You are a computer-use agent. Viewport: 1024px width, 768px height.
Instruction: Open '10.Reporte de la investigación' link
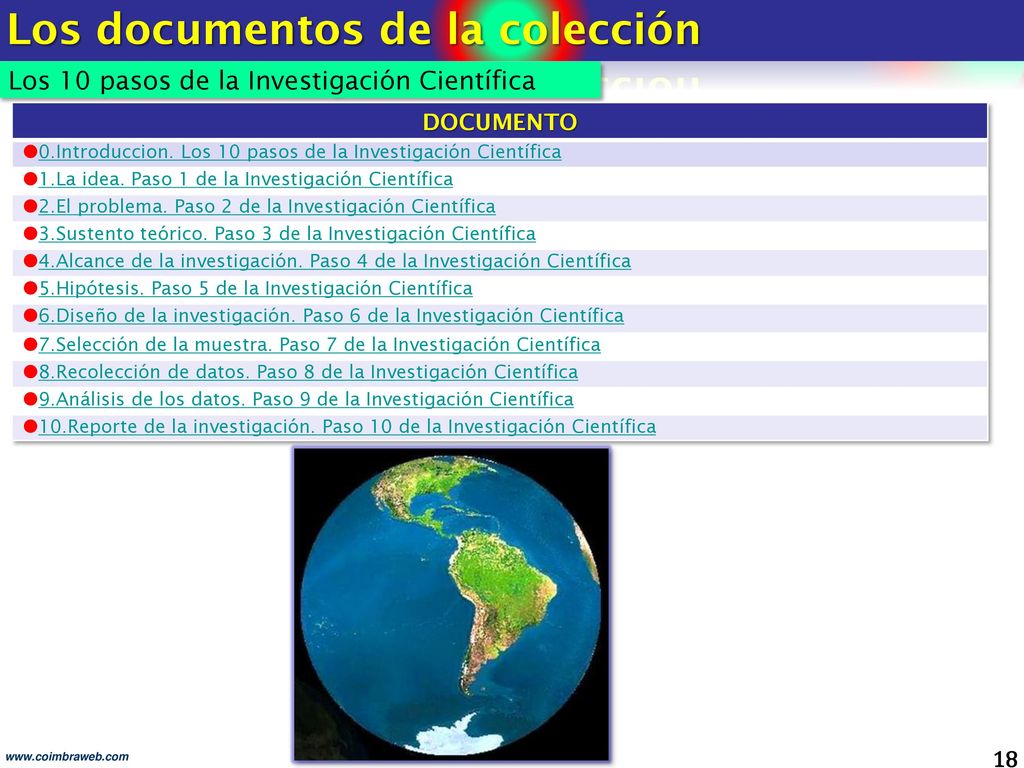pyautogui.click(x=347, y=427)
